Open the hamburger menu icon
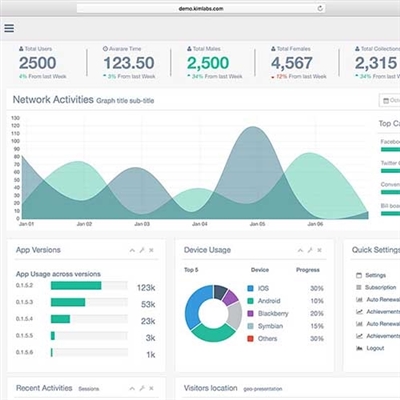The image size is (400, 400). point(9,28)
